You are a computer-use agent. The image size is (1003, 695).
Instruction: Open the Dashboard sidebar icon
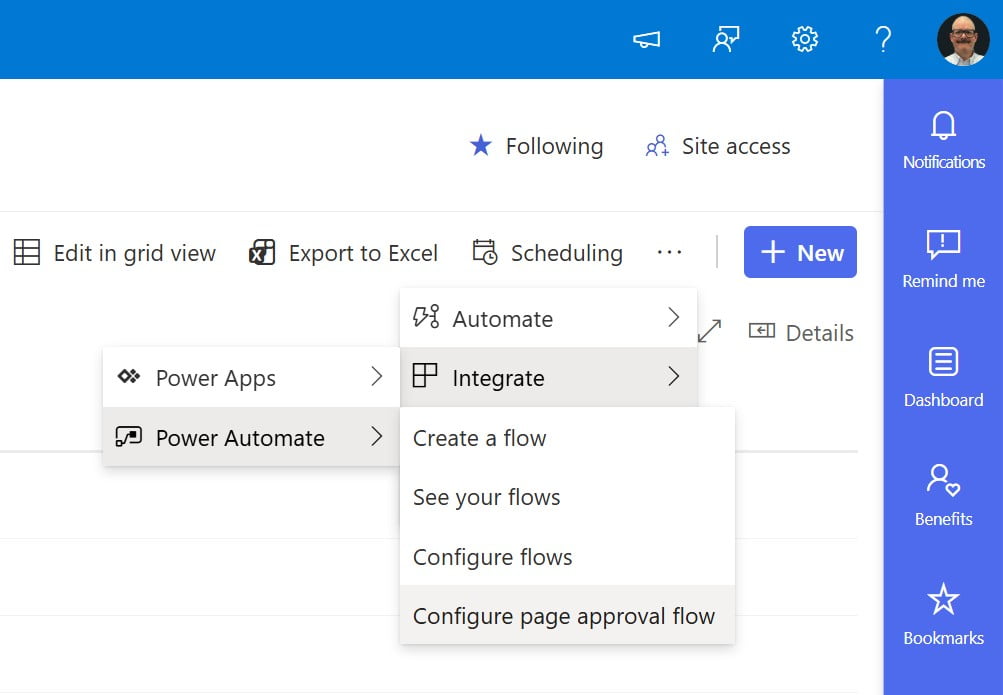point(943,377)
